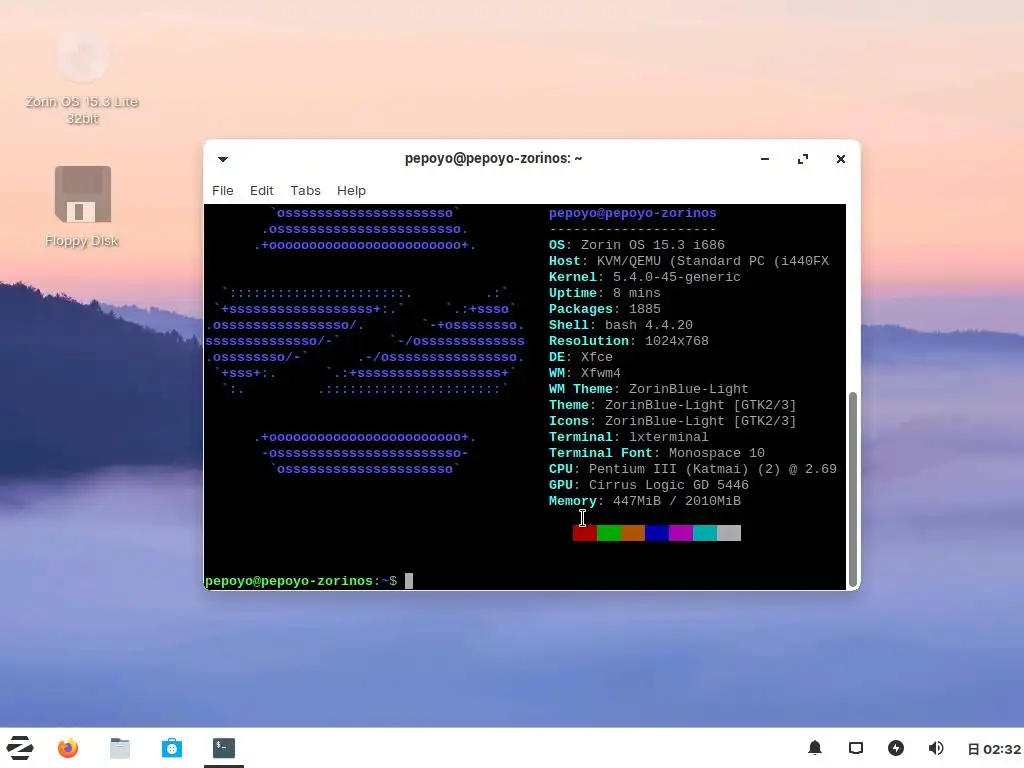1024x768 pixels.
Task: Click the 'CPU: Pentium III (Katmai)' line
Action: 693,469
